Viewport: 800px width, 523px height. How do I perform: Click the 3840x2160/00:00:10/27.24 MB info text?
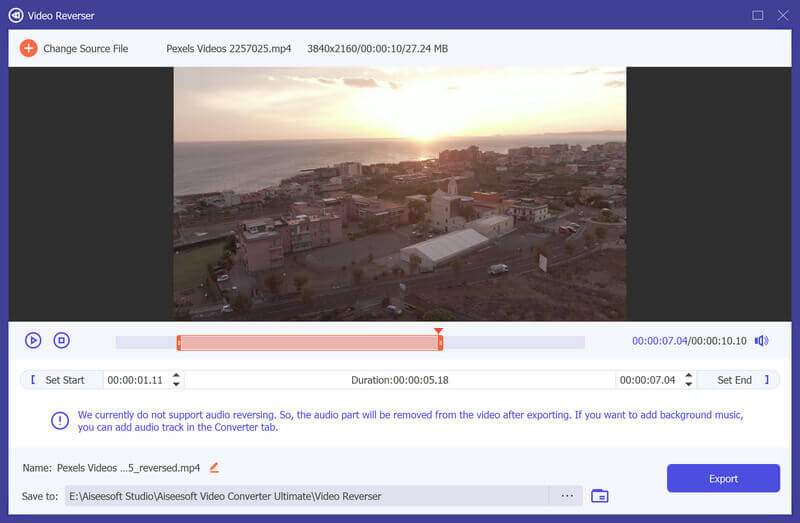(x=378, y=48)
